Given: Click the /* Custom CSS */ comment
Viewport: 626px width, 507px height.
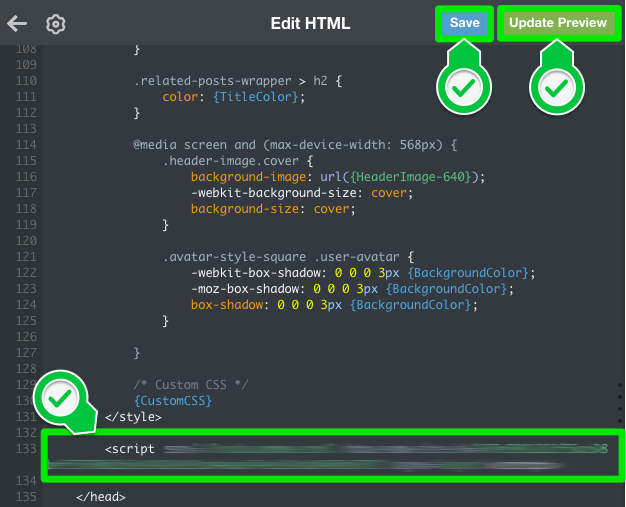Looking at the screenshot, I should coord(191,384).
